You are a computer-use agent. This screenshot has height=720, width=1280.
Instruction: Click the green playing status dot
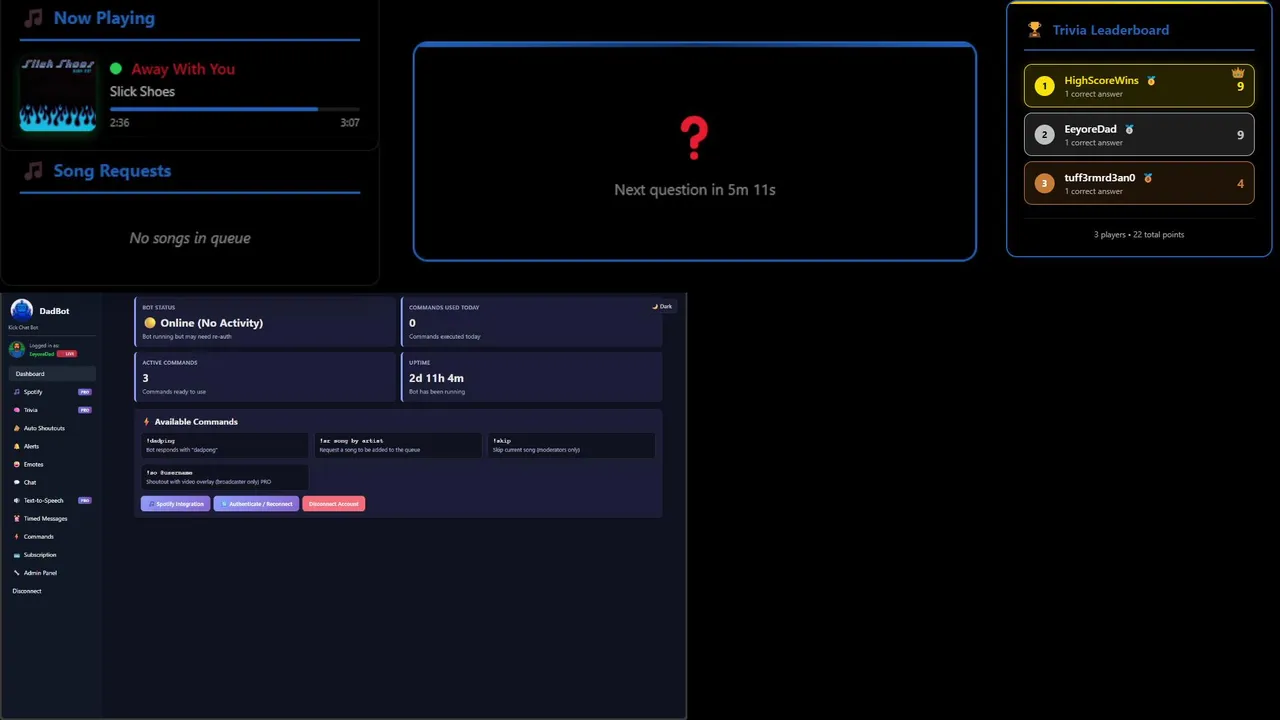pos(116,69)
